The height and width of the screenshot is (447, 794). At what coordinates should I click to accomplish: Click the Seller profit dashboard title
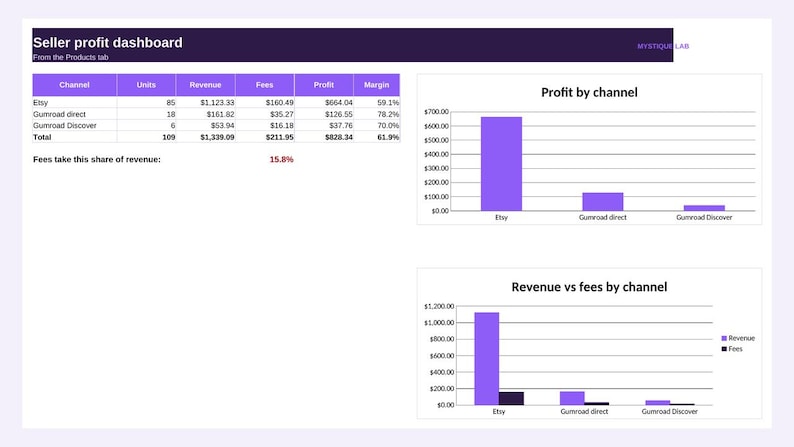coord(107,43)
